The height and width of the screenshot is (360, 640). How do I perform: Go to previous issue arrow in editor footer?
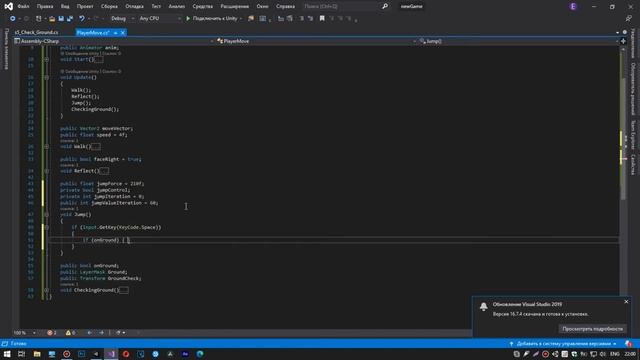(89, 333)
